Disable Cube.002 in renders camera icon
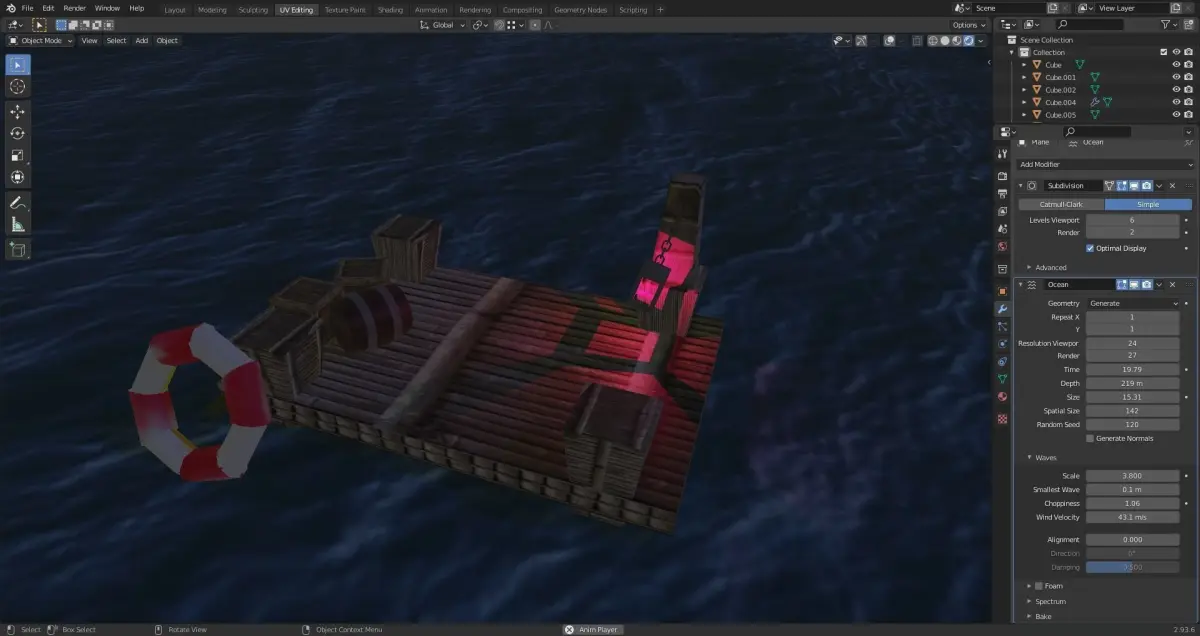This screenshot has width=1200, height=636. (x=1188, y=90)
